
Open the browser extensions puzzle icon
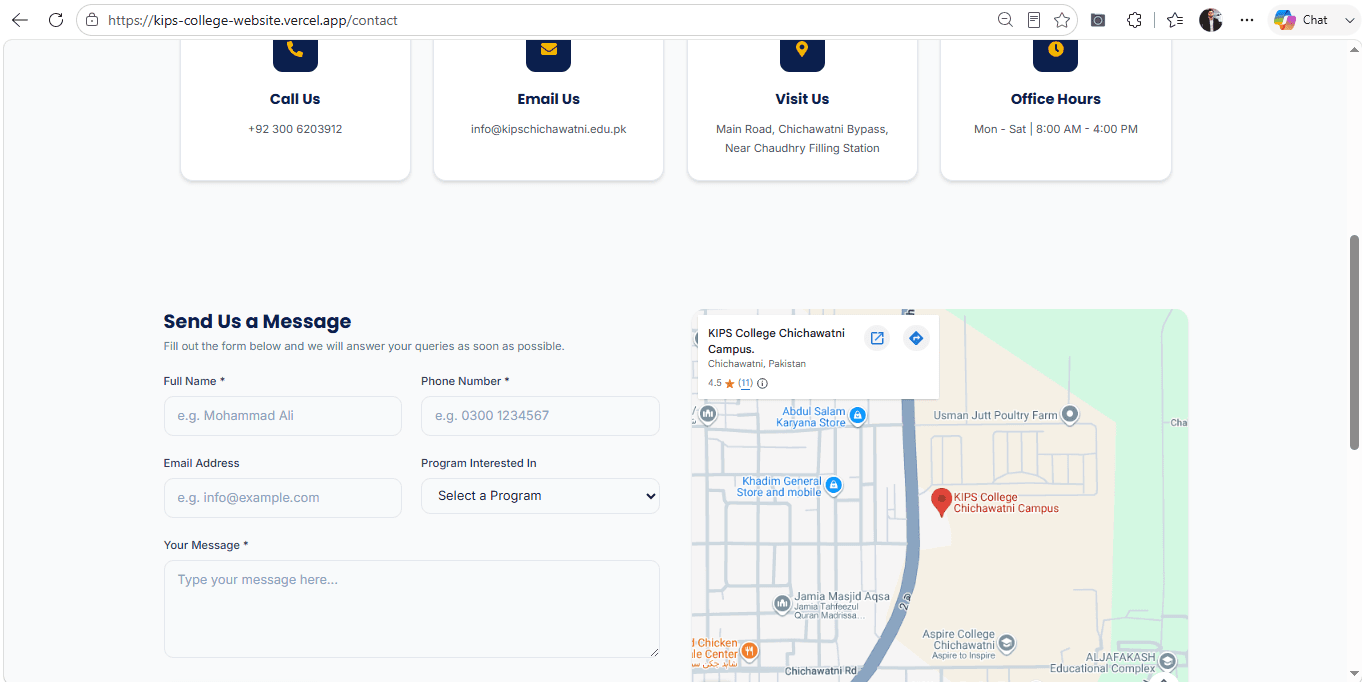pyautogui.click(x=1134, y=20)
